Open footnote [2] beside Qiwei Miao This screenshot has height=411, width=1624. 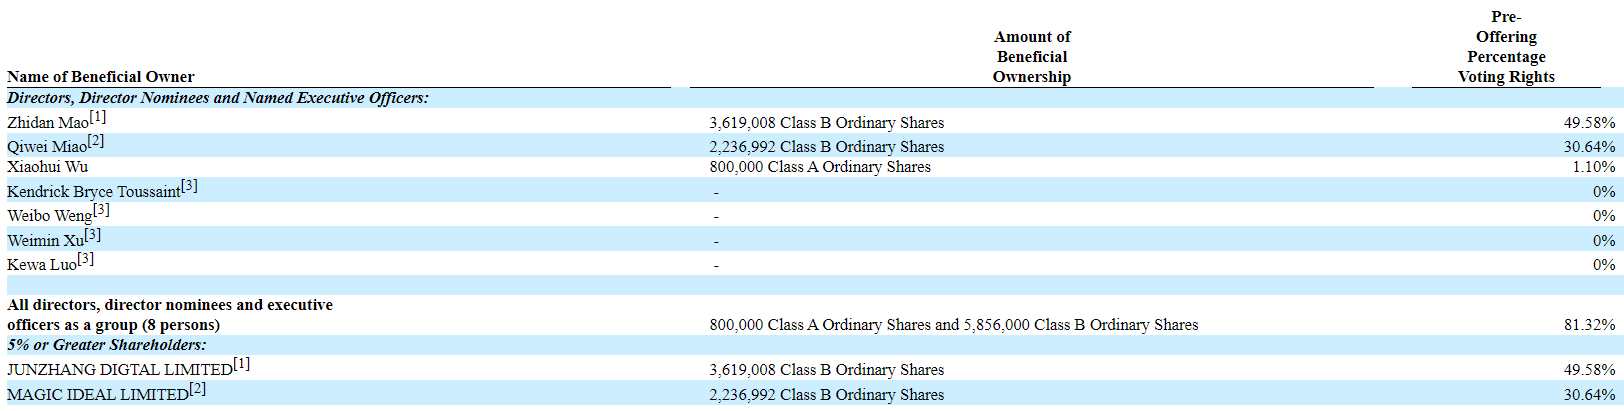click(x=96, y=141)
